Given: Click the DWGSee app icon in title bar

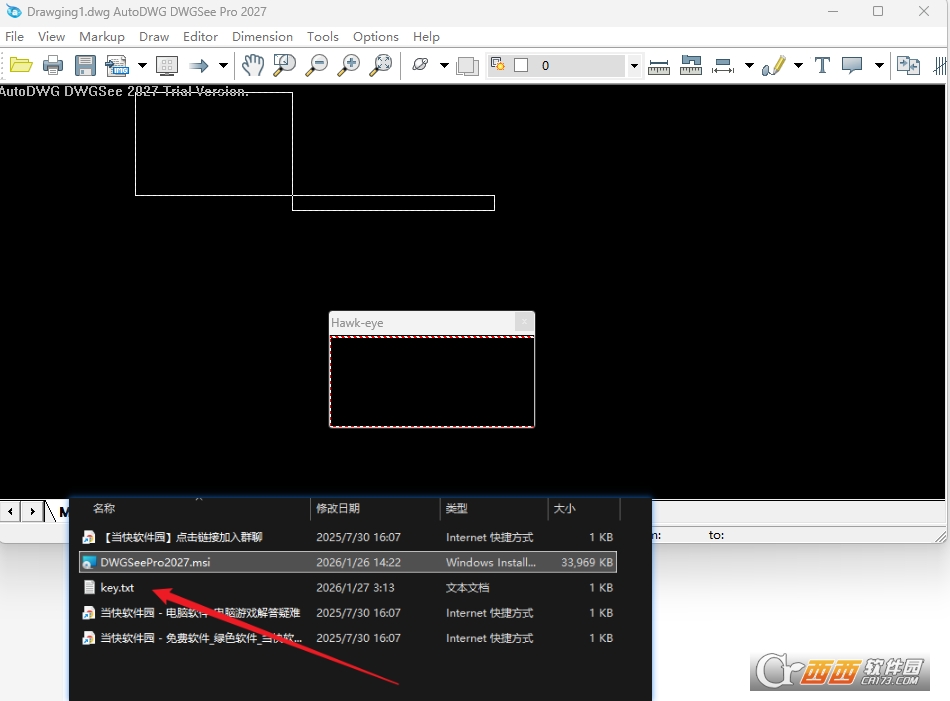Looking at the screenshot, I should click(13, 11).
